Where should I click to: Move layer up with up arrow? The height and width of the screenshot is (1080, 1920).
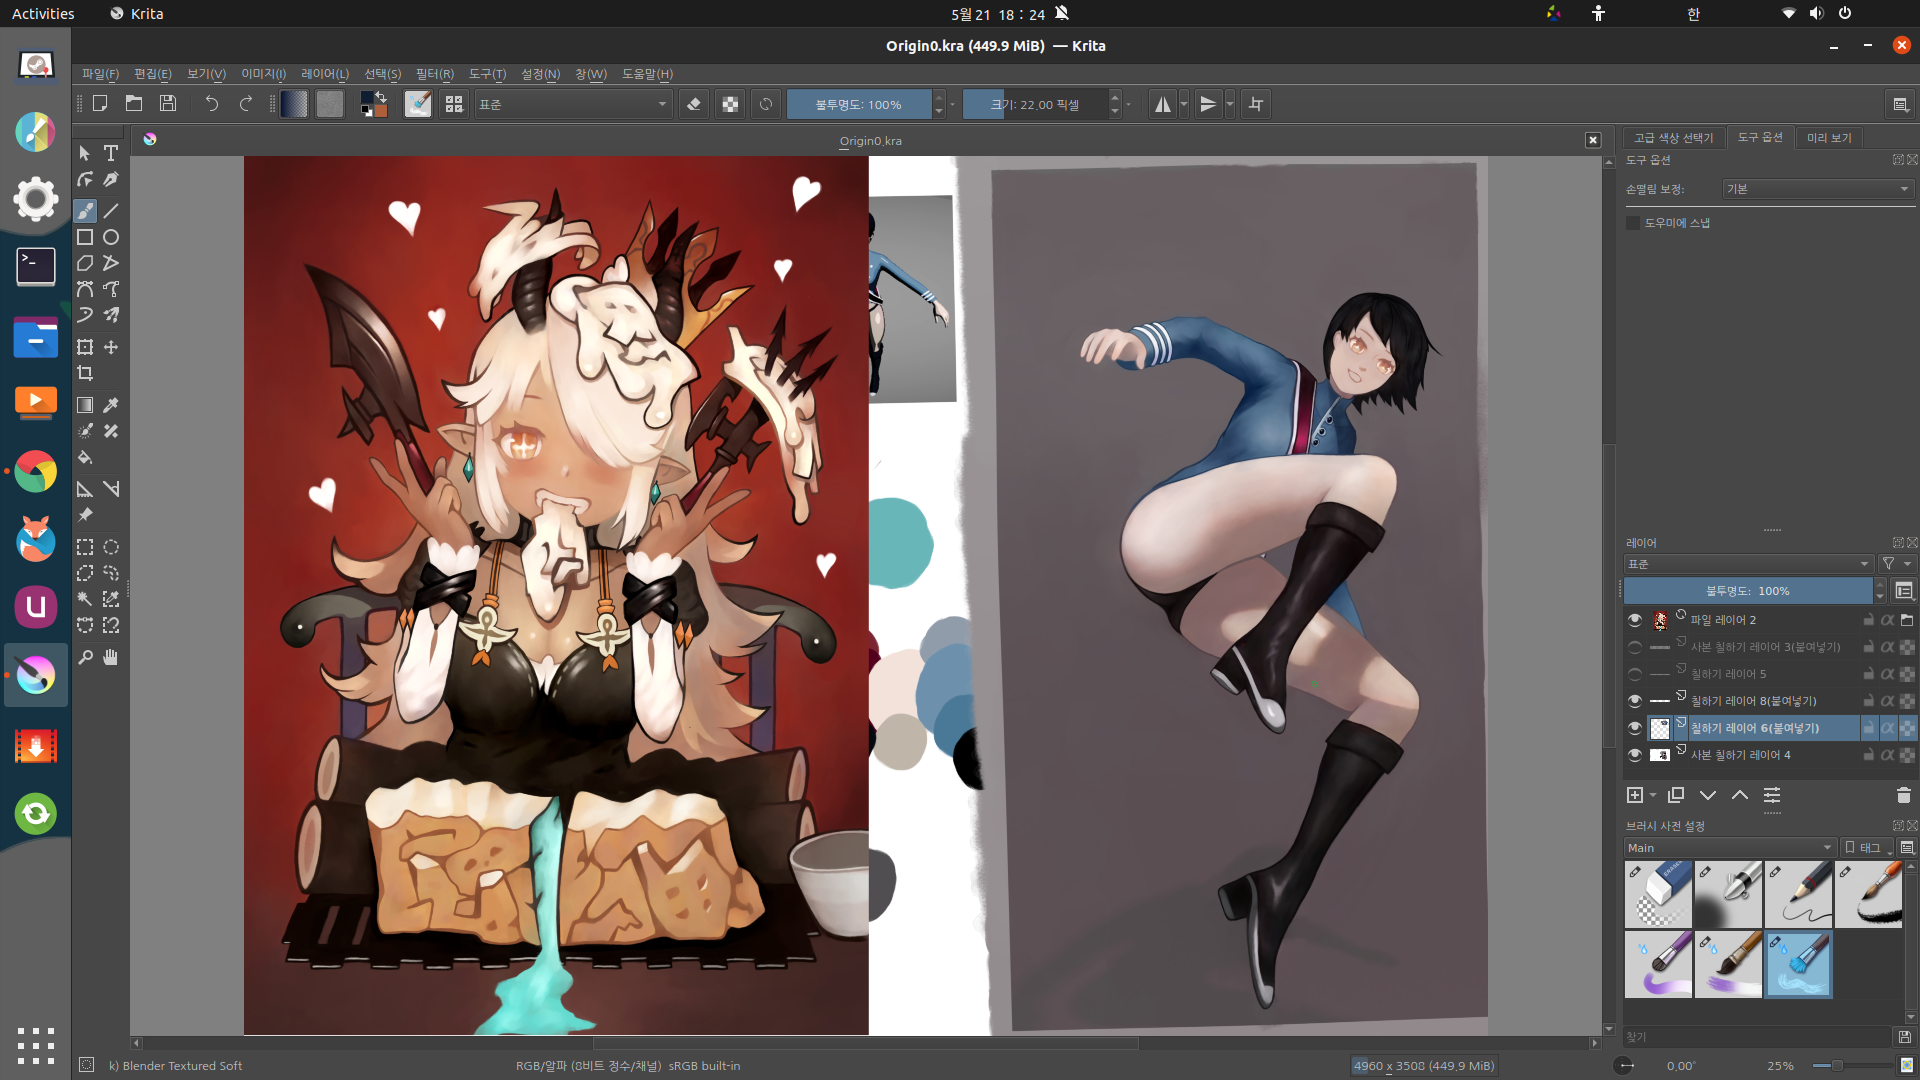1740,795
